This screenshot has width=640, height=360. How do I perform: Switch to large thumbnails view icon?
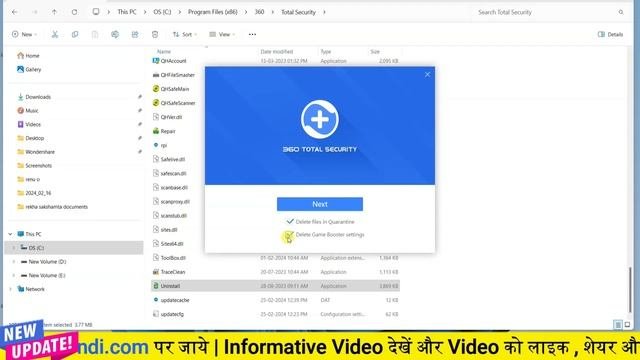tap(627, 325)
